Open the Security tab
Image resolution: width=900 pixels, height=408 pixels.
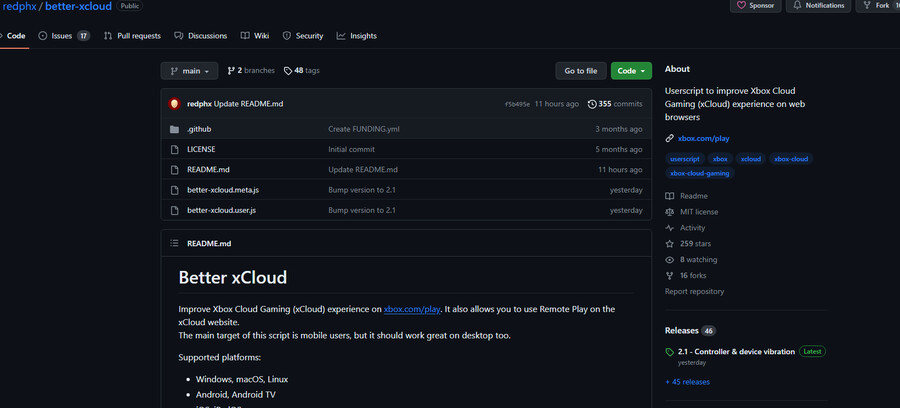pyautogui.click(x=302, y=36)
